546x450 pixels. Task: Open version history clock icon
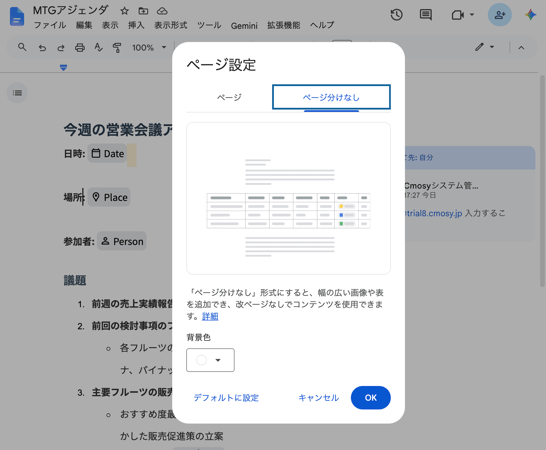[x=397, y=15]
